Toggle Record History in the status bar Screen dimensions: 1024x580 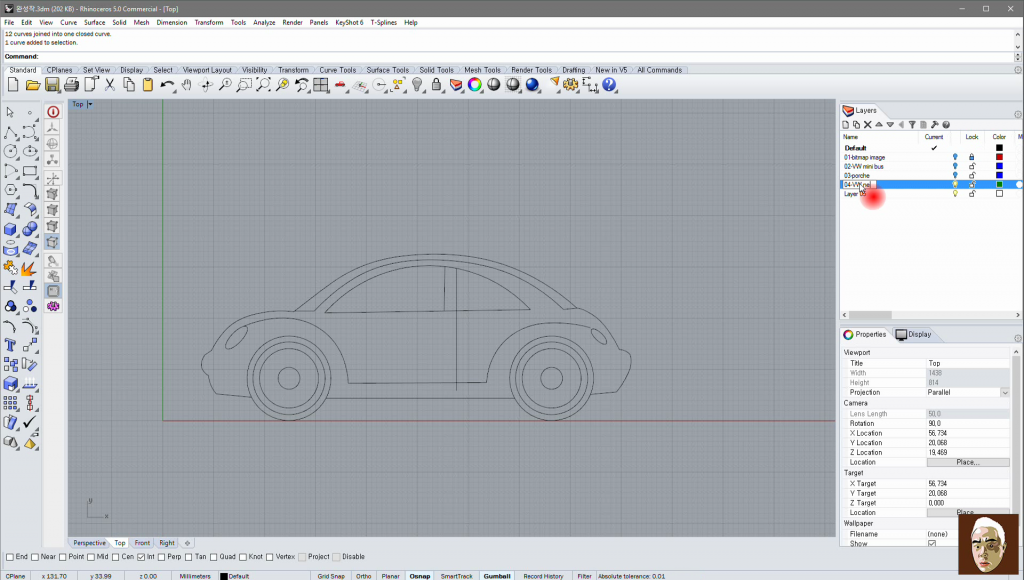tap(543, 576)
